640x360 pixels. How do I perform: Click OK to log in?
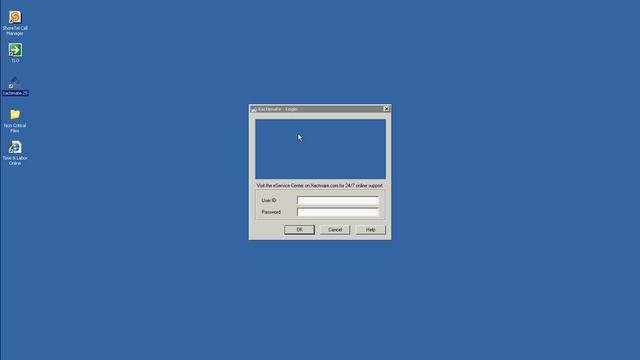pyautogui.click(x=299, y=230)
